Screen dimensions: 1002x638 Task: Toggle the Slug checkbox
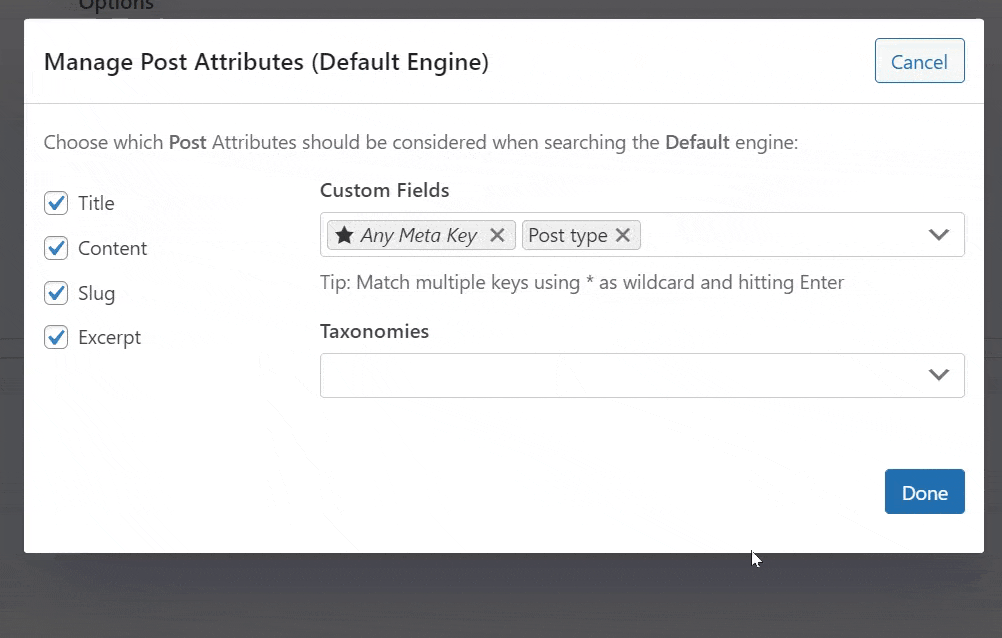[56, 293]
